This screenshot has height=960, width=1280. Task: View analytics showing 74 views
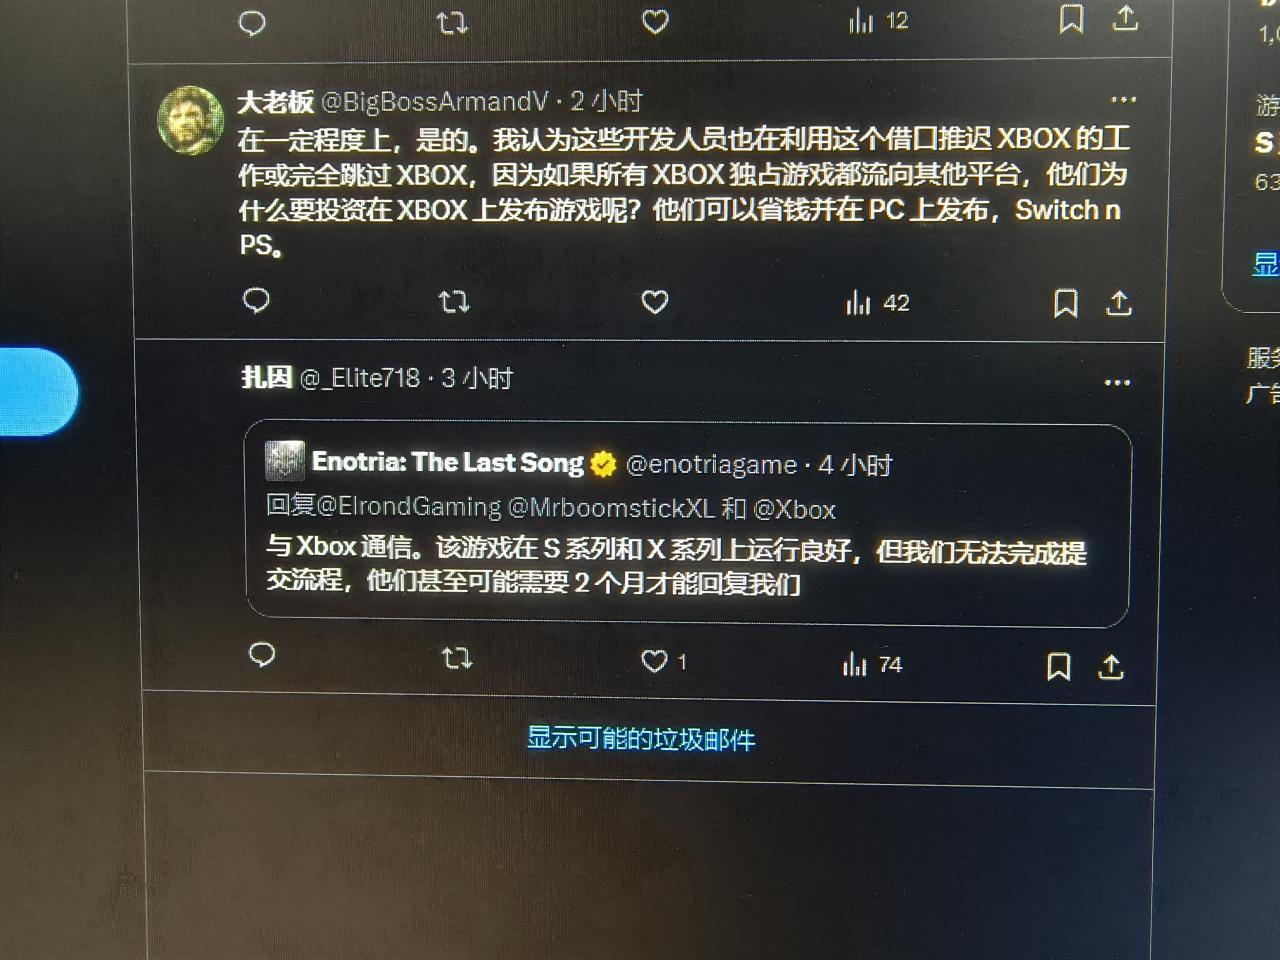point(872,664)
